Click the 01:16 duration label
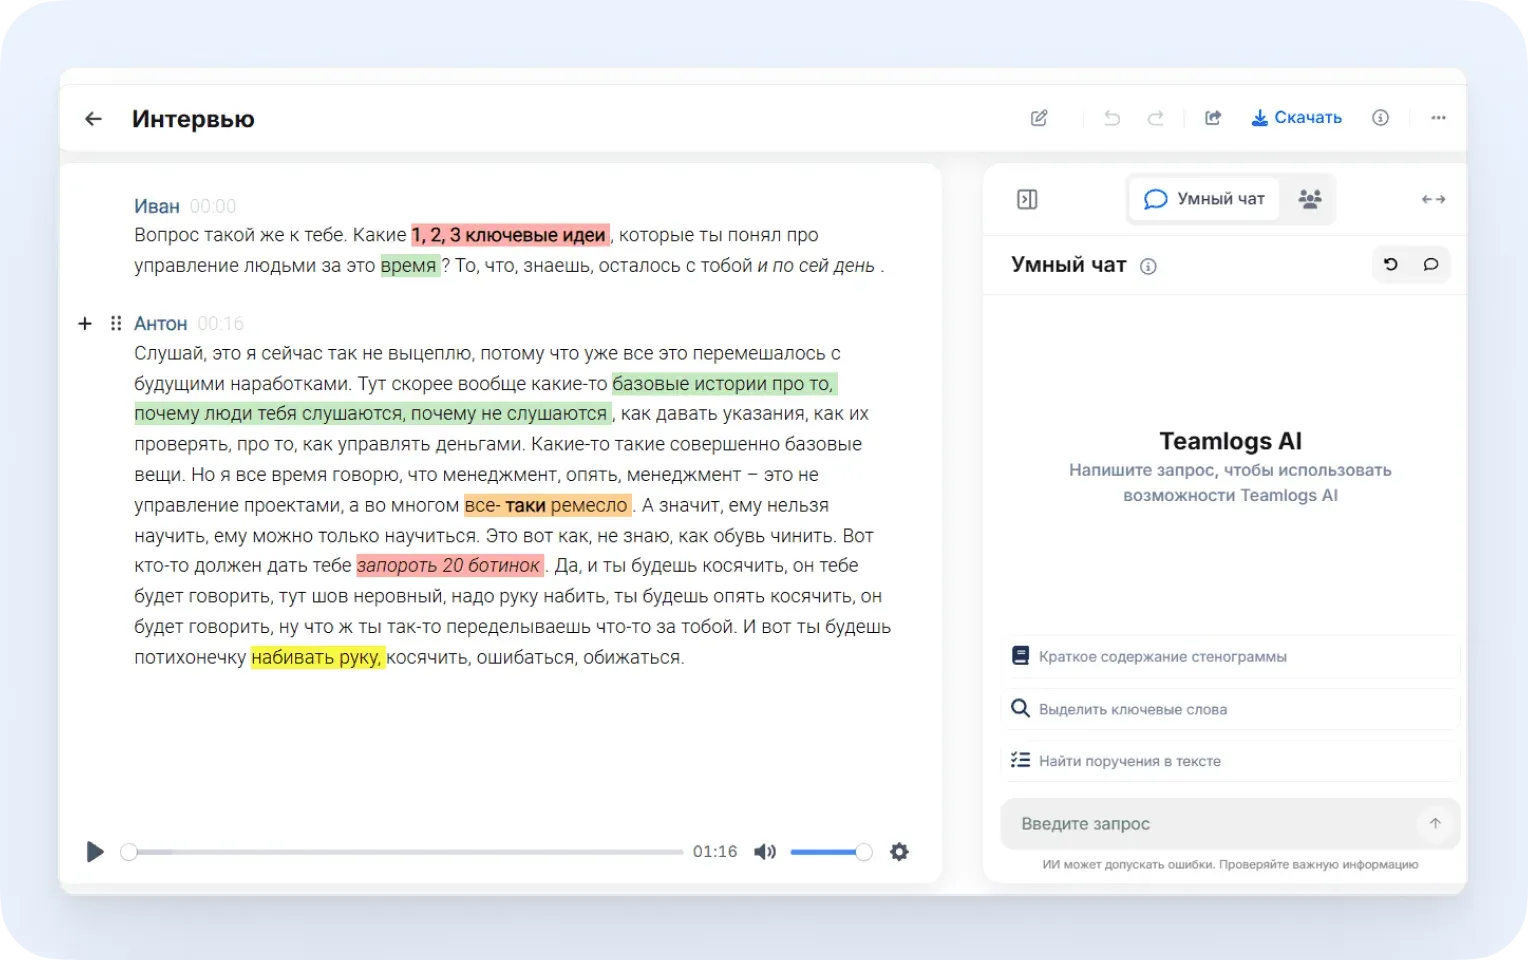1528x960 pixels. pos(715,852)
